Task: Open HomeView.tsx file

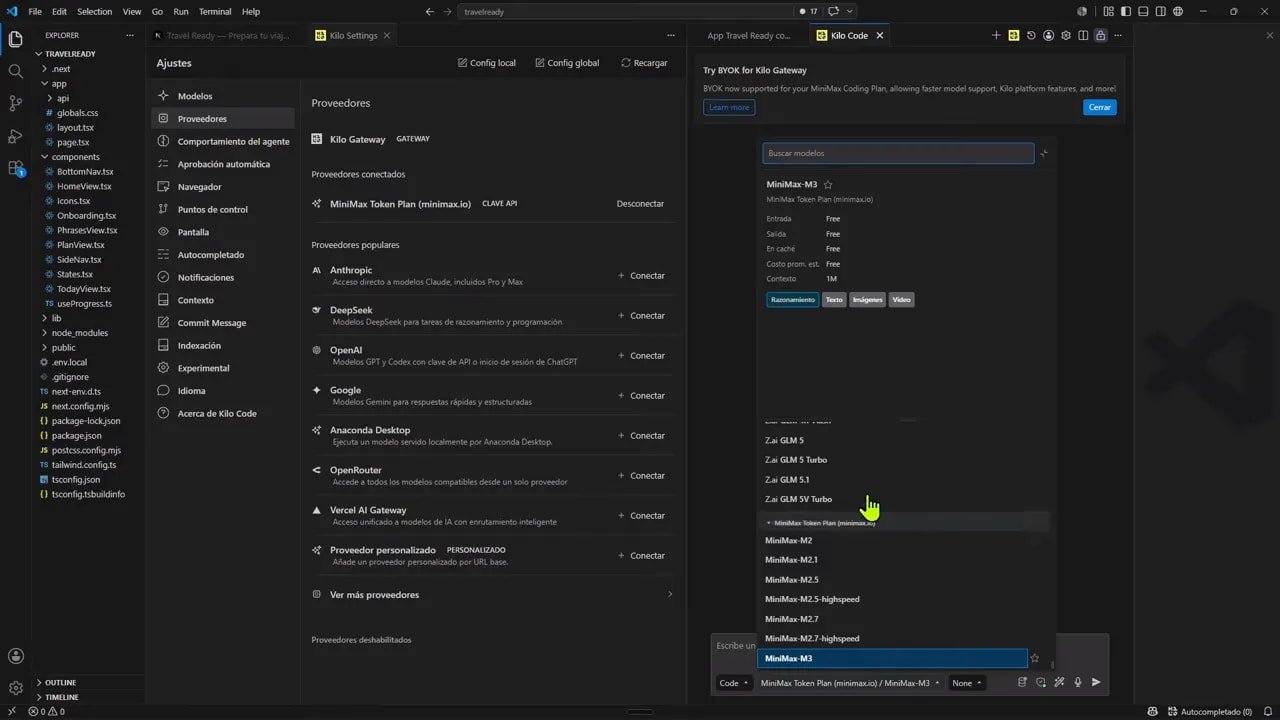Action: point(84,186)
